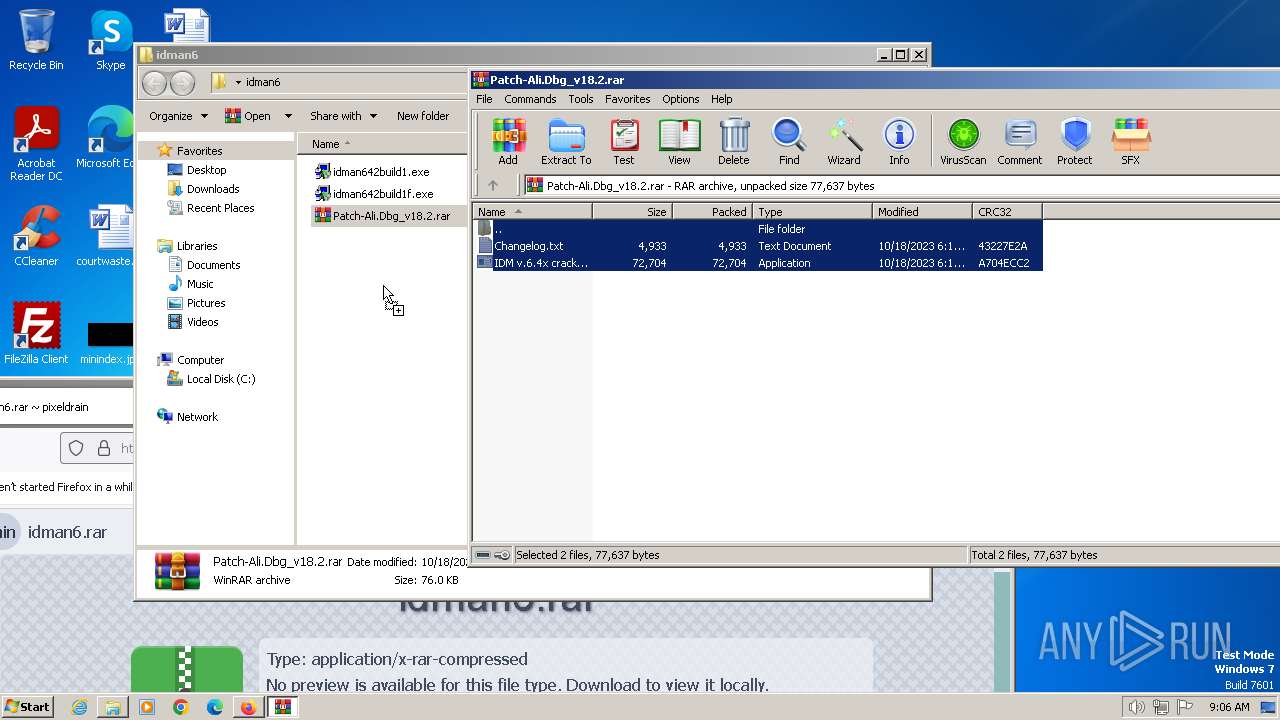Open Videos library

click(x=202, y=322)
